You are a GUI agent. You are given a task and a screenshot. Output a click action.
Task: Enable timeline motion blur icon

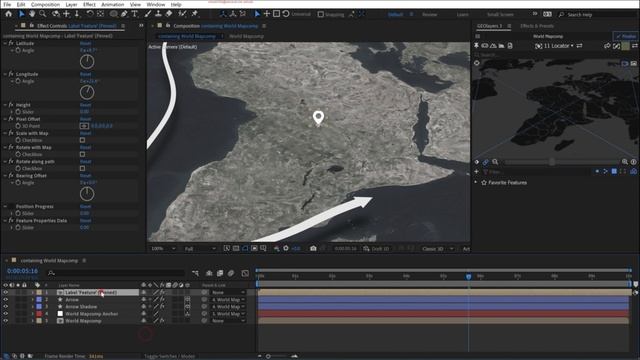231,273
